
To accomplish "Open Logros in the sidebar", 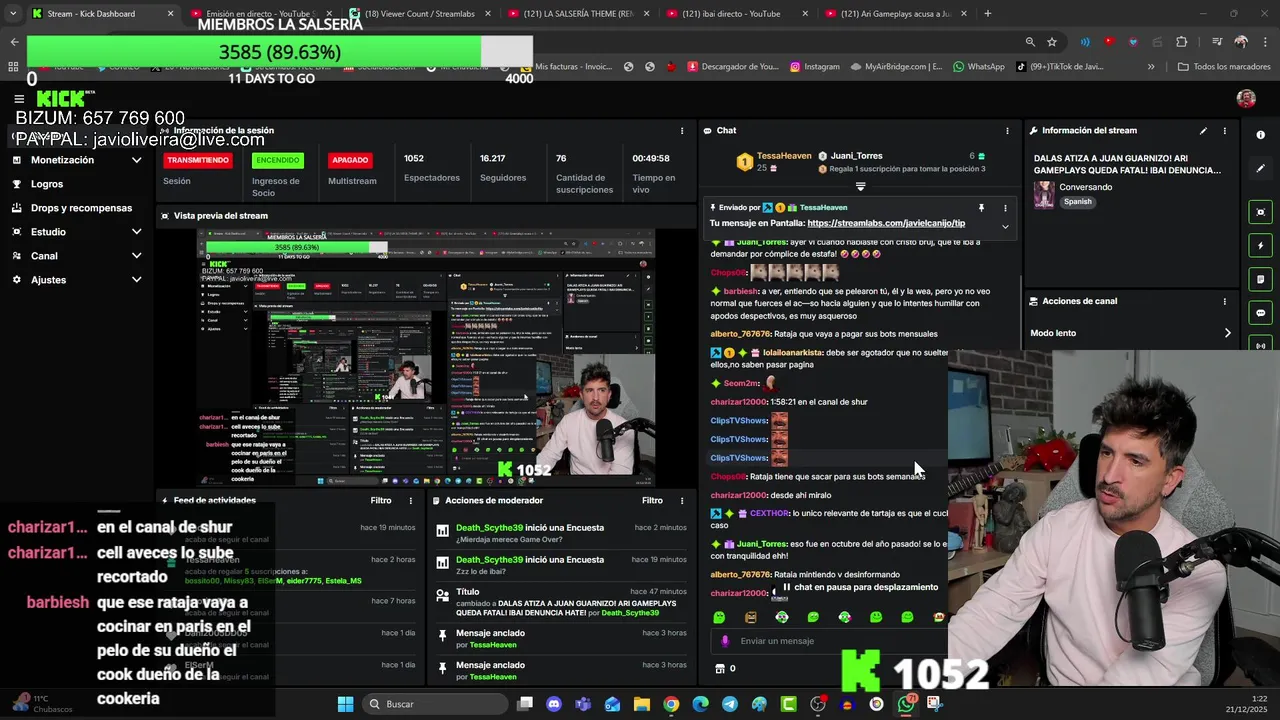I will tap(47, 184).
